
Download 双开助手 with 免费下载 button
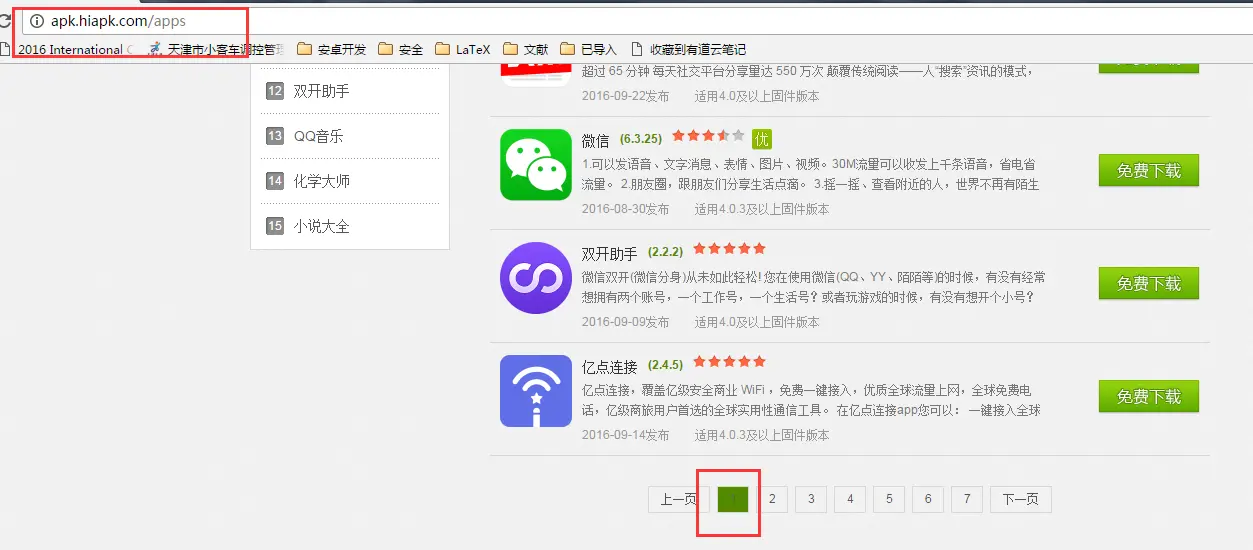pos(1148,284)
